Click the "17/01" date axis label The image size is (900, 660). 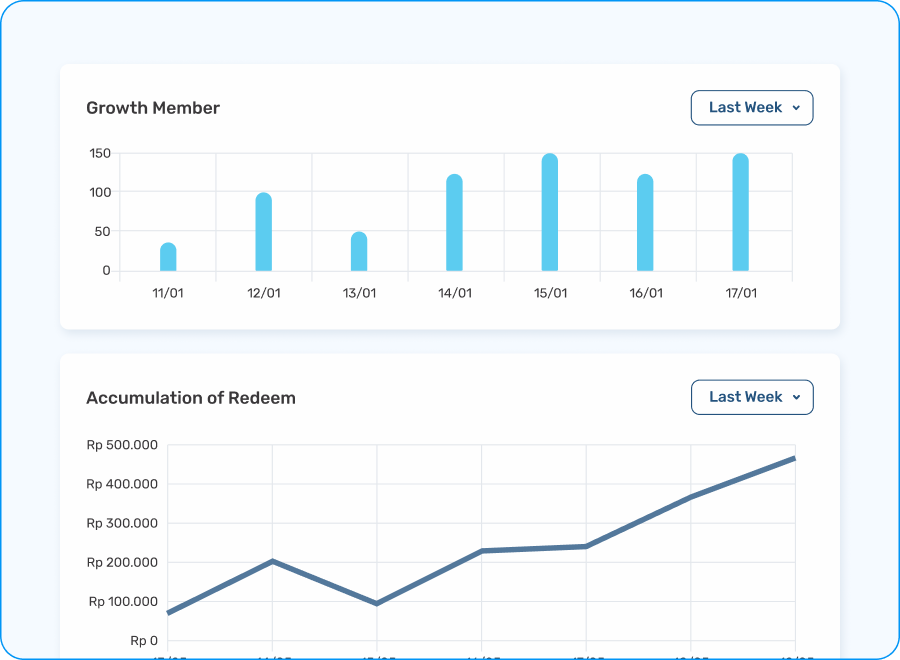[742, 293]
